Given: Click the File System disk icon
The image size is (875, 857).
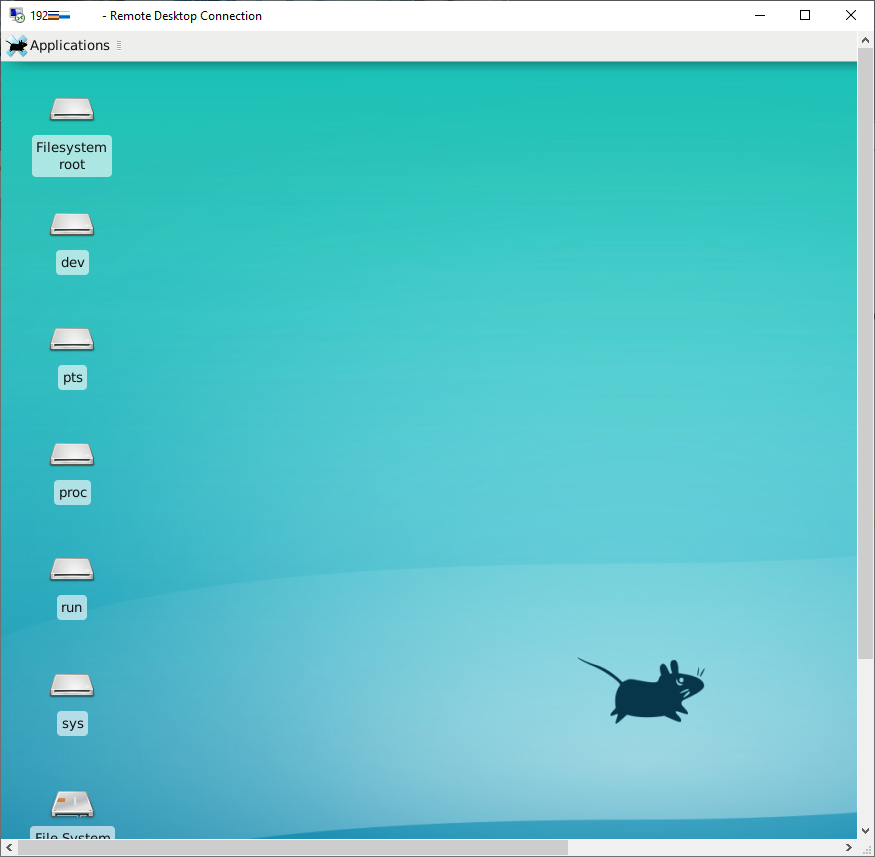Looking at the screenshot, I should pyautogui.click(x=72, y=804).
